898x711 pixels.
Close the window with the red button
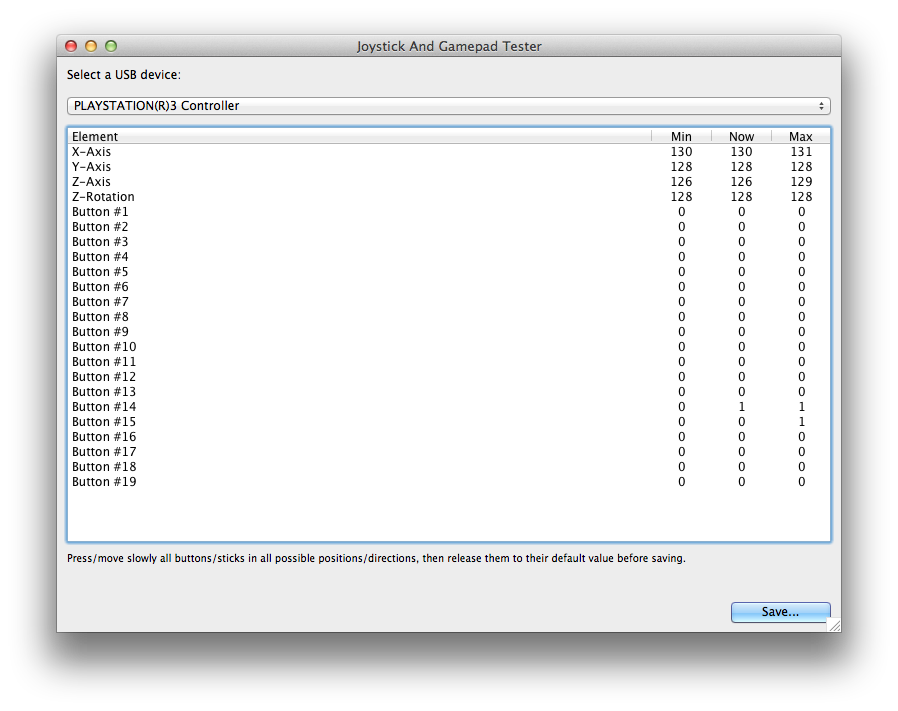71,46
